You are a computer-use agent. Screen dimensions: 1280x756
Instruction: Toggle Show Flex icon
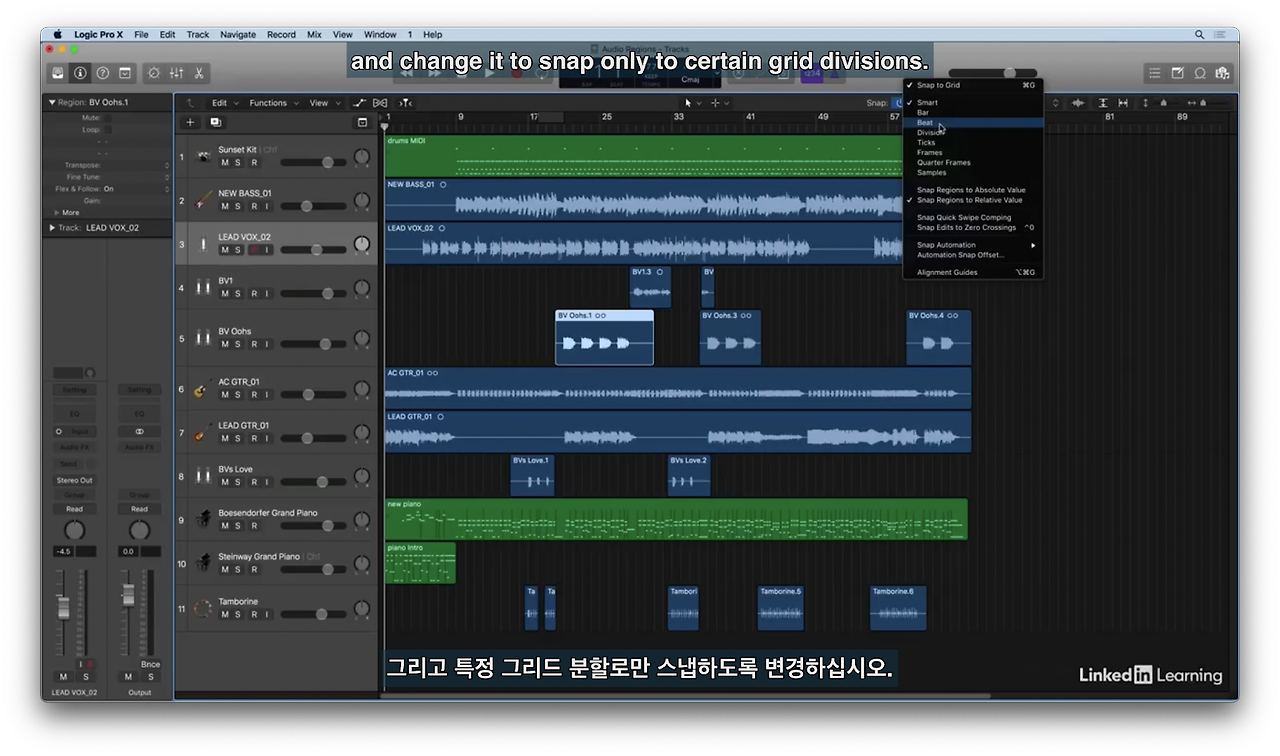click(380, 103)
